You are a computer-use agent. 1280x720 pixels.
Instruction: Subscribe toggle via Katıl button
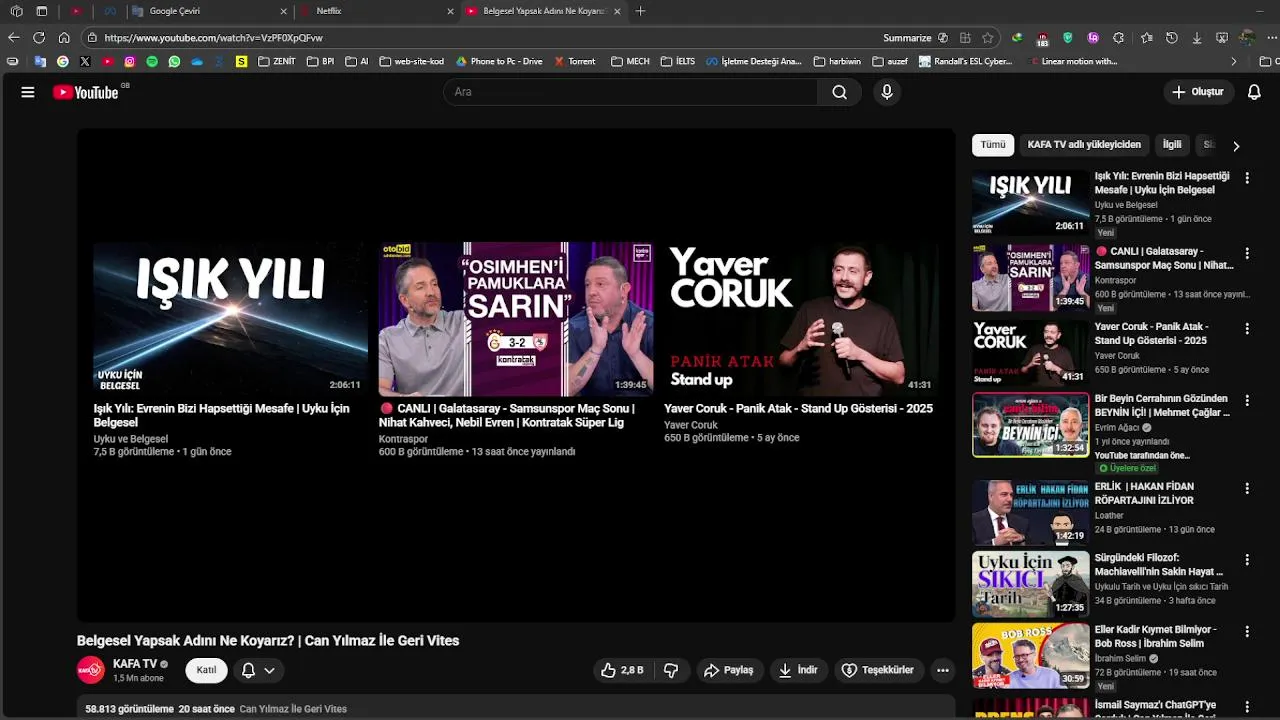tap(206, 670)
